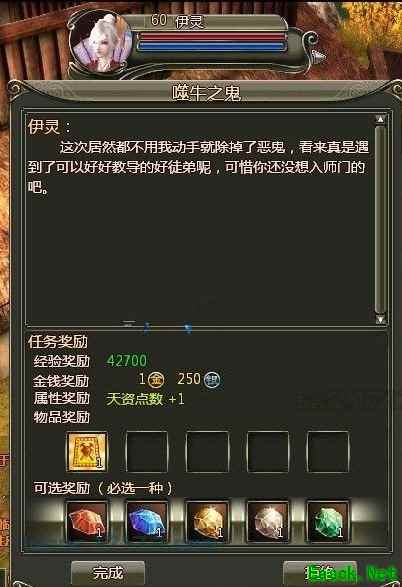Pick the white gem reward
The height and width of the screenshot is (587, 402).
tap(267, 522)
